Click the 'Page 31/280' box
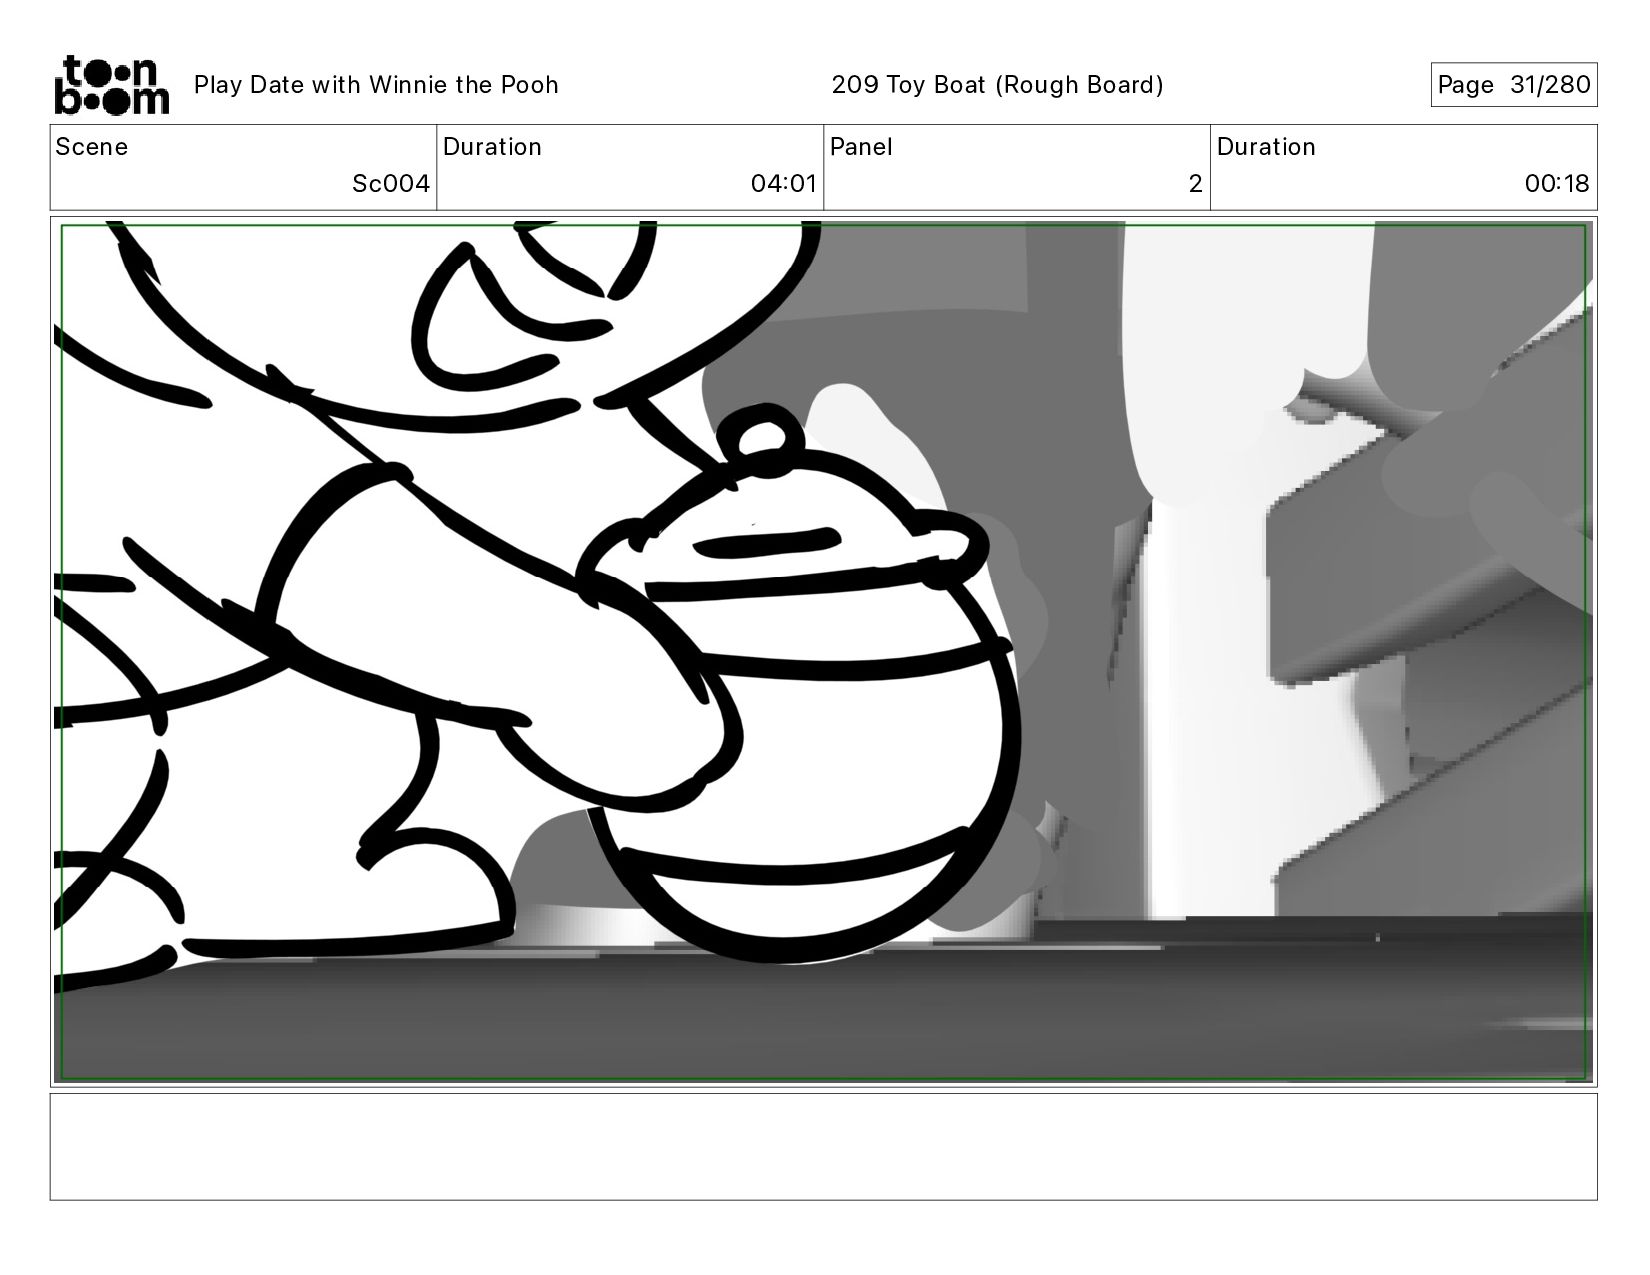This screenshot has width=1650, height=1275. [1513, 85]
